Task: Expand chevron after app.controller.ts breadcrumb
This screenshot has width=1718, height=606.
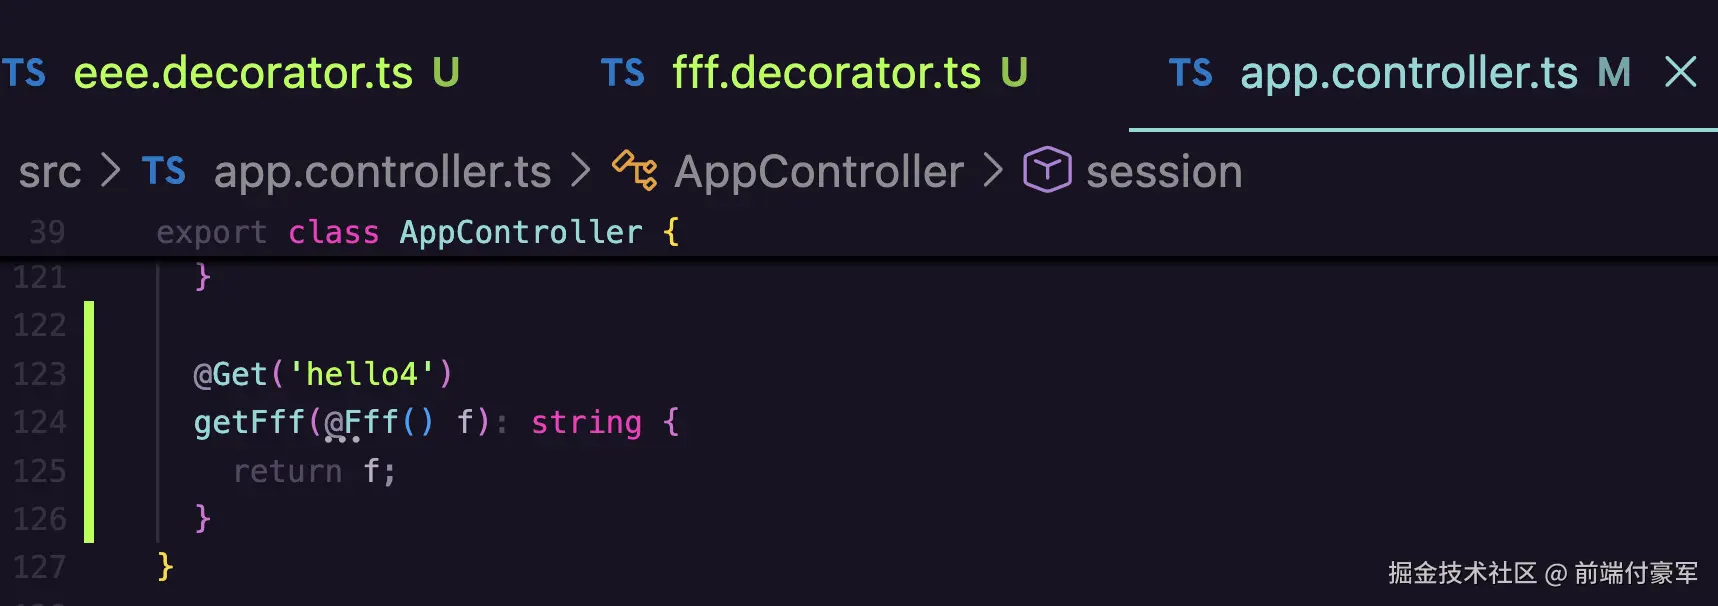Action: coord(581,171)
